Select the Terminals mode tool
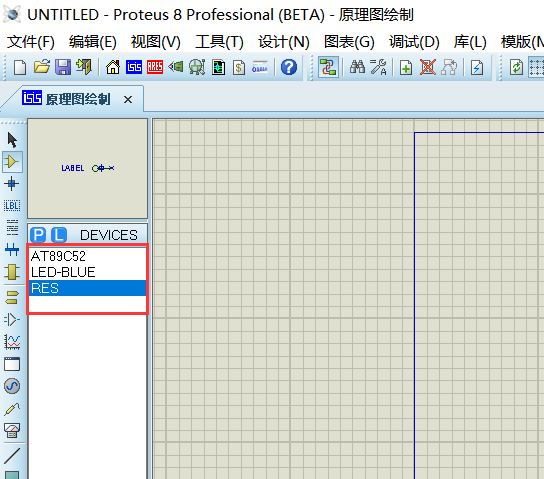The width and height of the screenshot is (544, 479). 12,298
